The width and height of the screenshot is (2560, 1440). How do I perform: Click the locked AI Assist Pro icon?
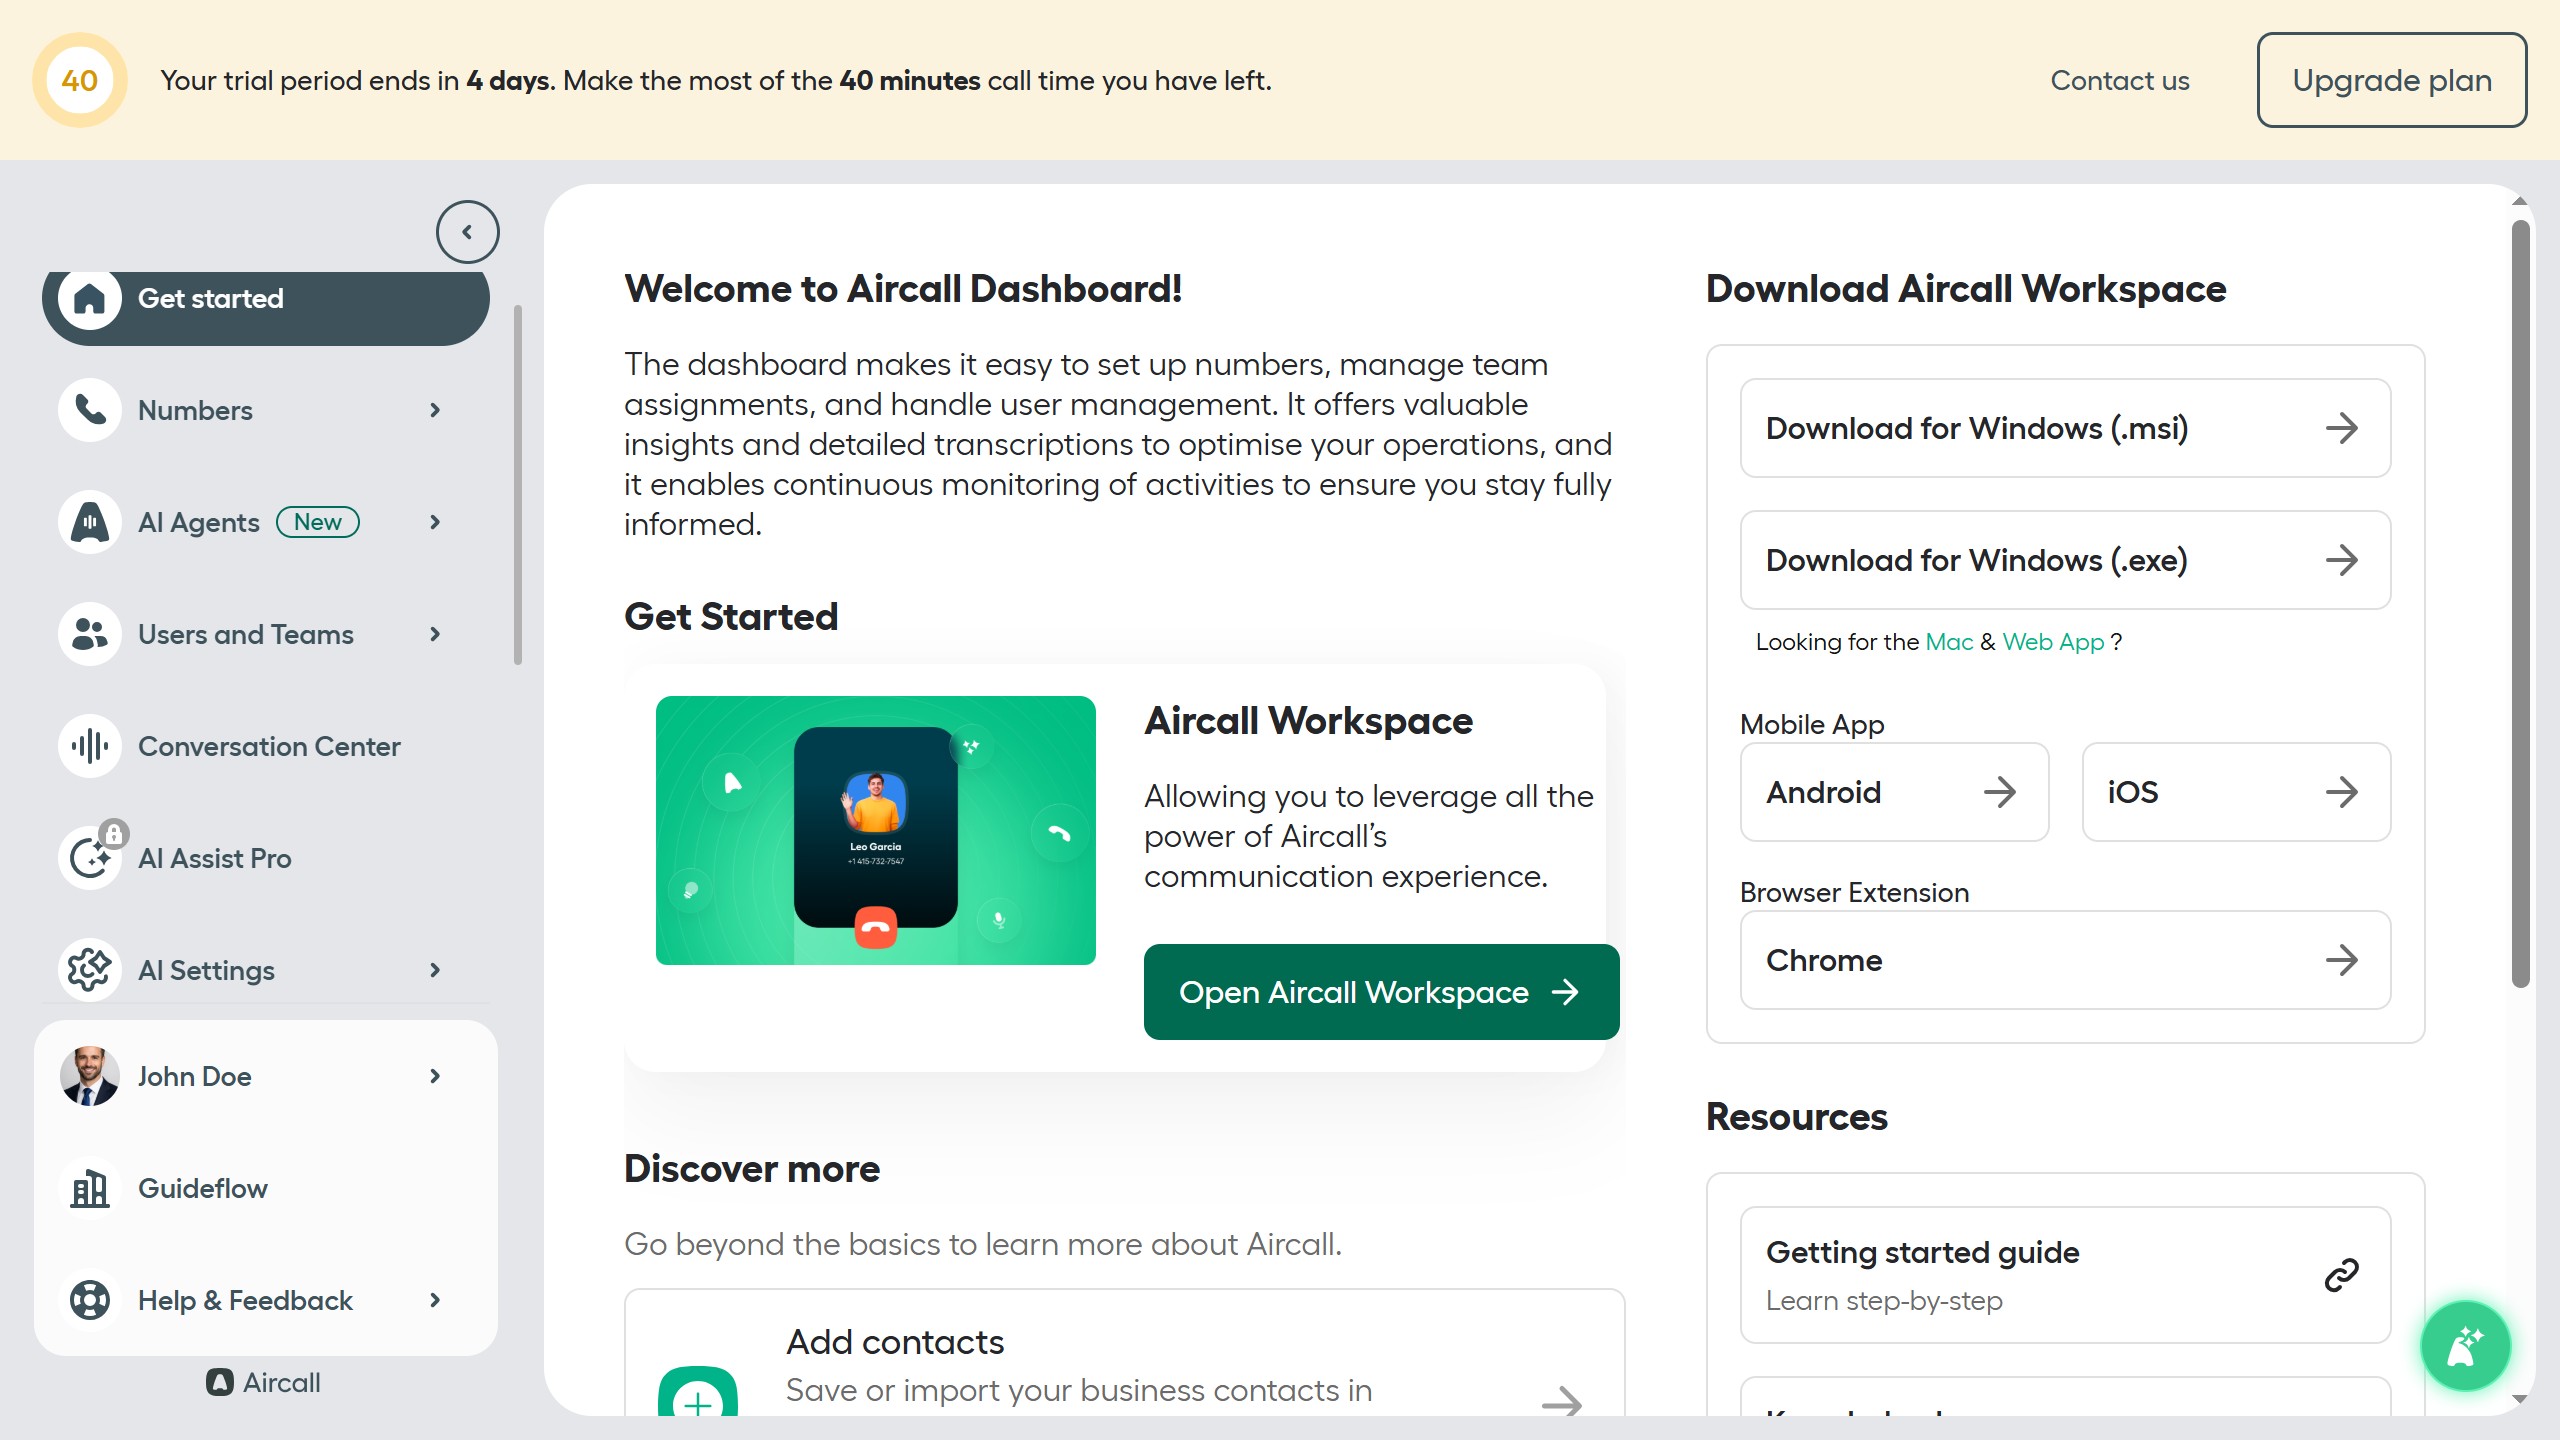[x=90, y=858]
